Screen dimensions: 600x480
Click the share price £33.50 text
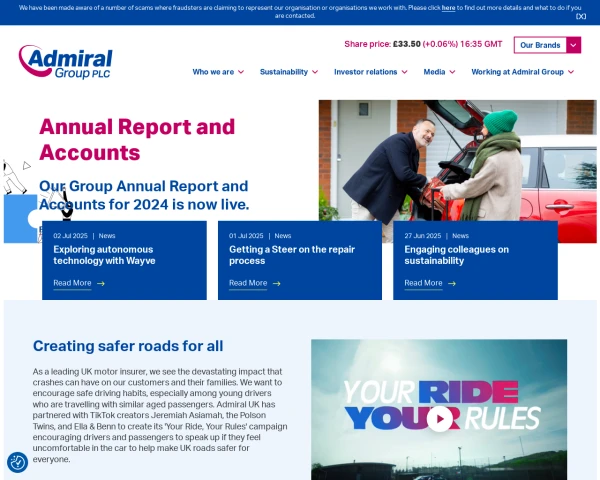tap(407, 44)
